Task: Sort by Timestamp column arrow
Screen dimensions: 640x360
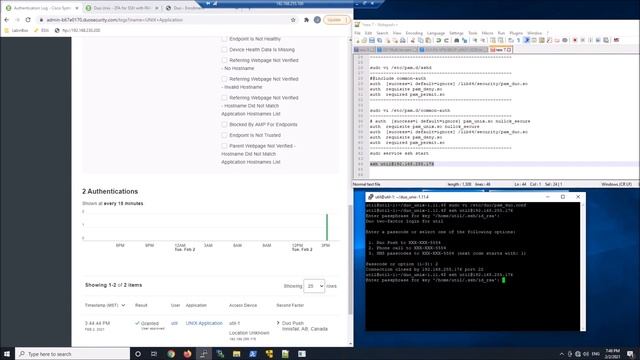Action: tap(123, 305)
